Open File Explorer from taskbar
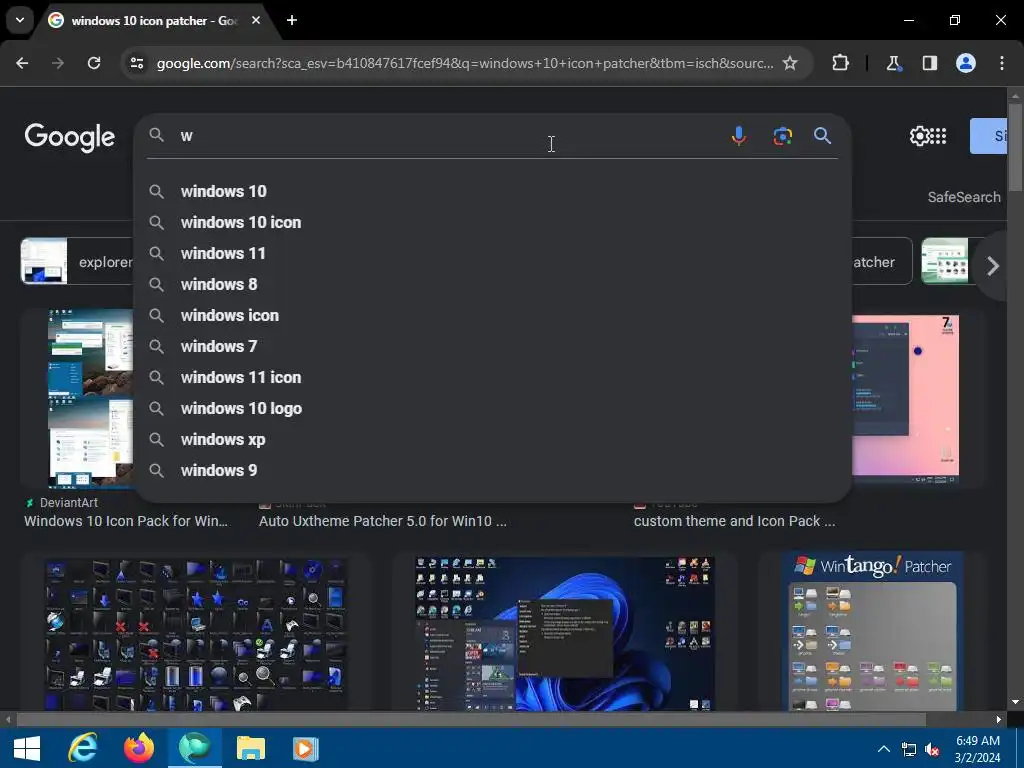1024x768 pixels. [250, 748]
